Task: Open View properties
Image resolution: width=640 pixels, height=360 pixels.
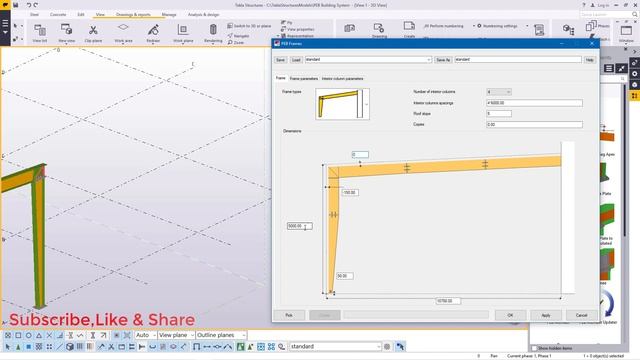Action: coord(298,29)
